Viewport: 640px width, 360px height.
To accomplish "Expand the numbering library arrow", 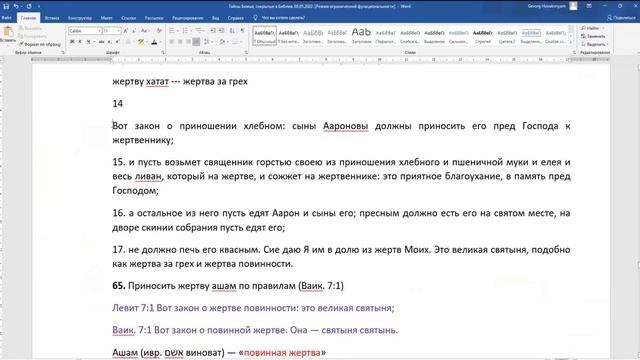I will (x=191, y=31).
